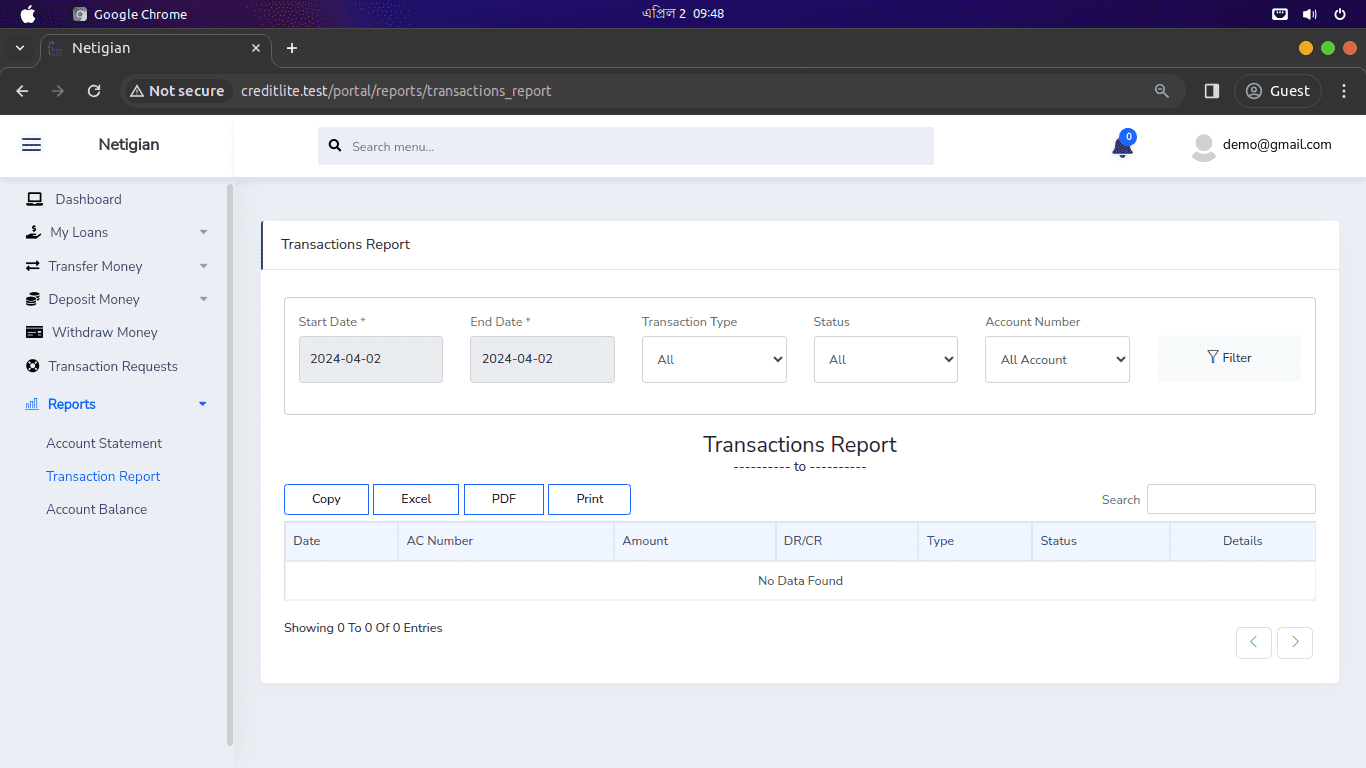The height and width of the screenshot is (768, 1366).
Task: Open Withdraw Money page
Action: pos(105,332)
